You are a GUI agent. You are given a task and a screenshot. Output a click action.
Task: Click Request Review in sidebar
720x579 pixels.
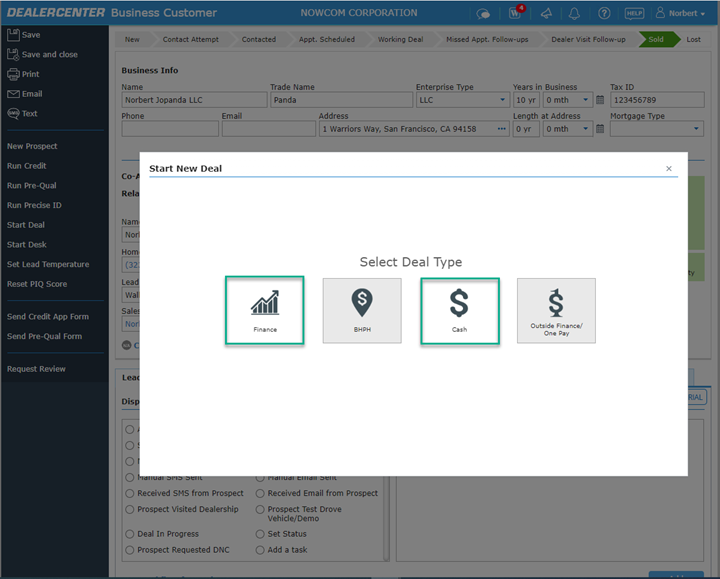36,369
